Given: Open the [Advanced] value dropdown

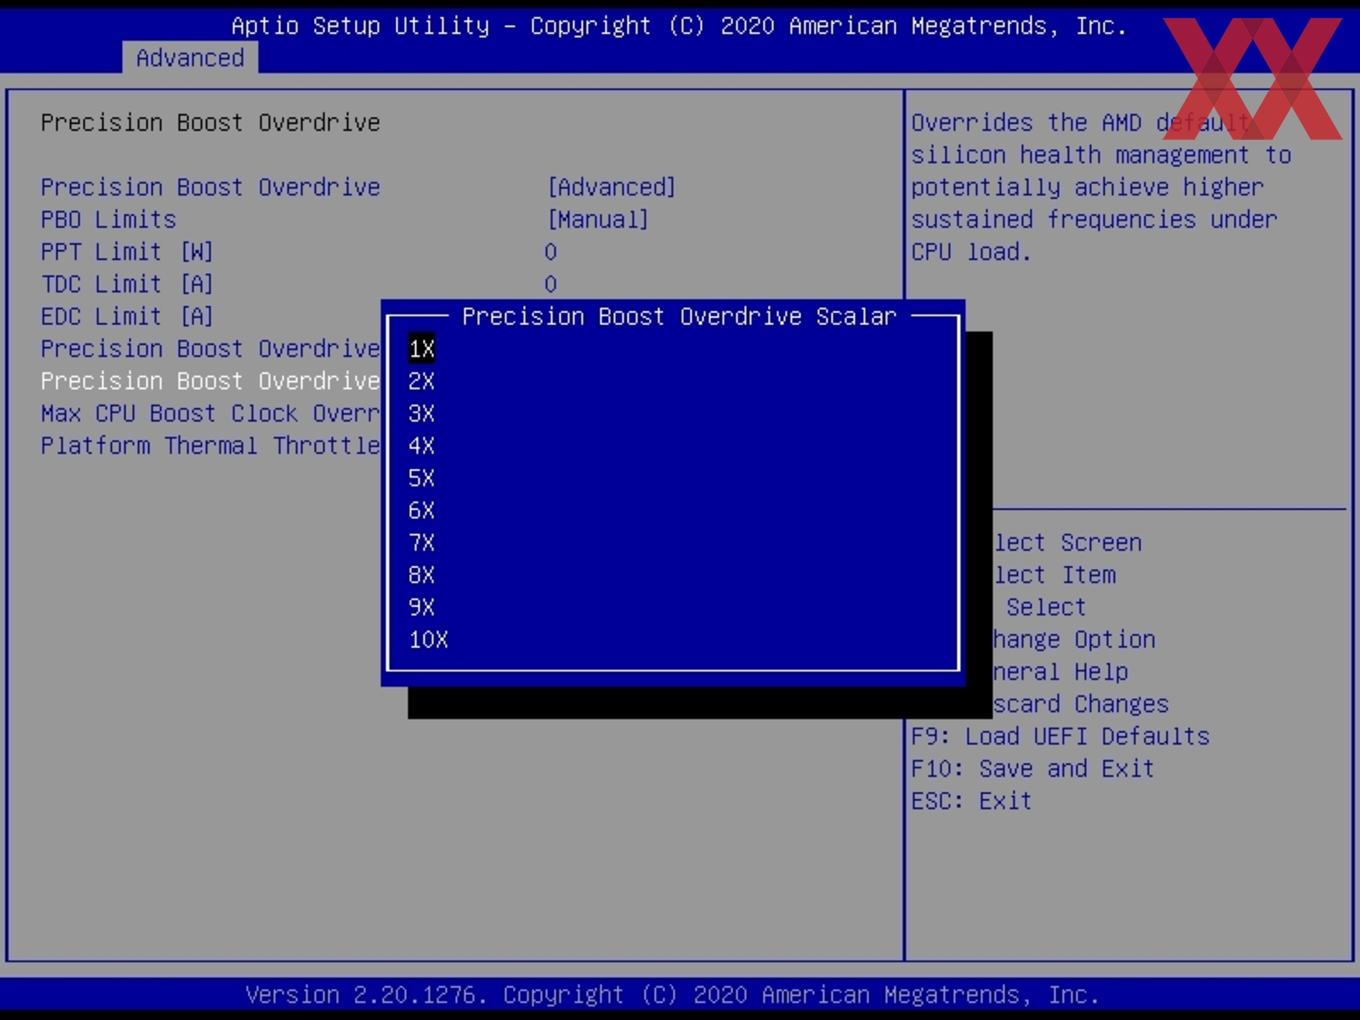Looking at the screenshot, I should pyautogui.click(x=611, y=187).
